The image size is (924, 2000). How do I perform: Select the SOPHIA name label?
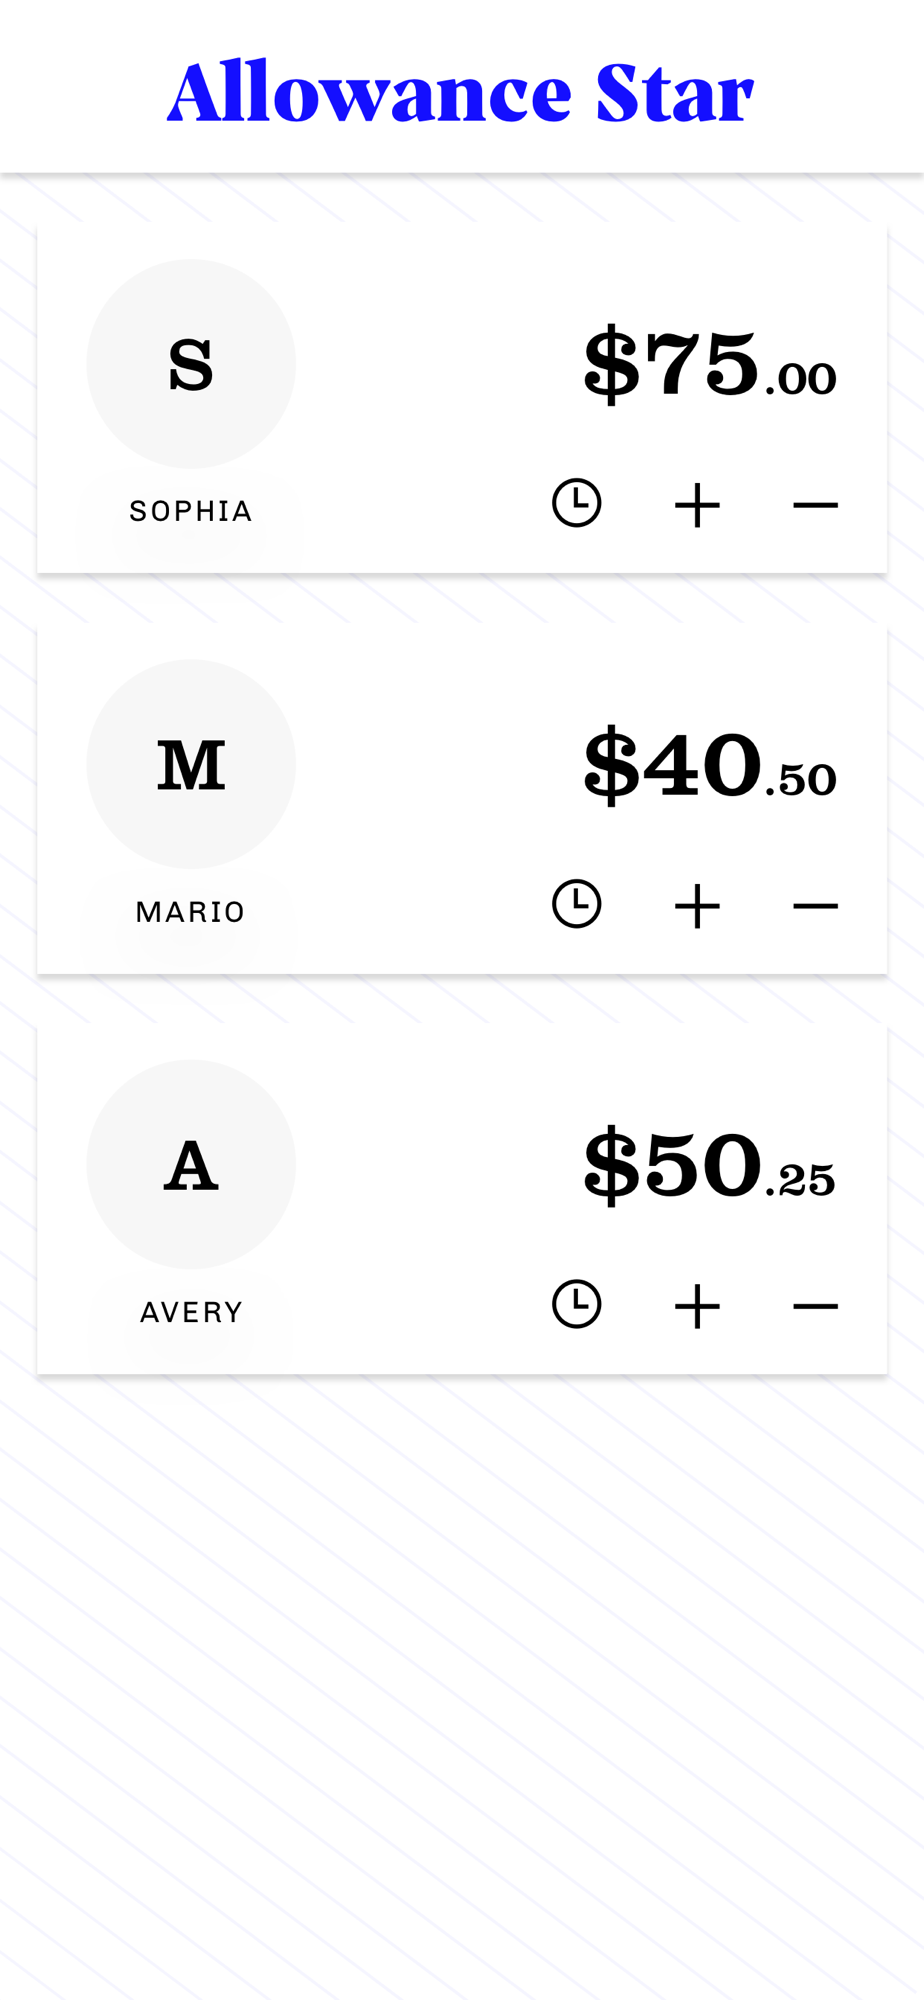[x=191, y=511]
